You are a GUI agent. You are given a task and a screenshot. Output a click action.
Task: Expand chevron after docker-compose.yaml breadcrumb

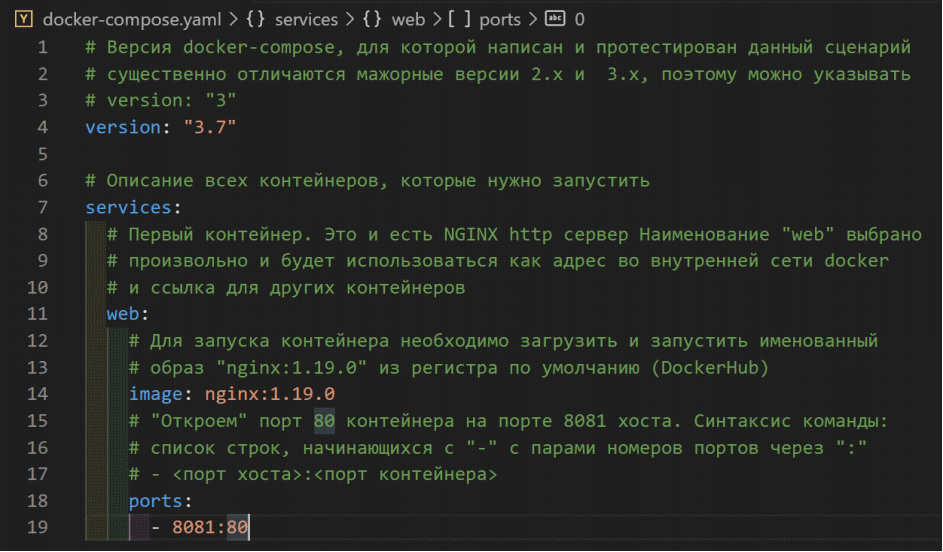(233, 19)
